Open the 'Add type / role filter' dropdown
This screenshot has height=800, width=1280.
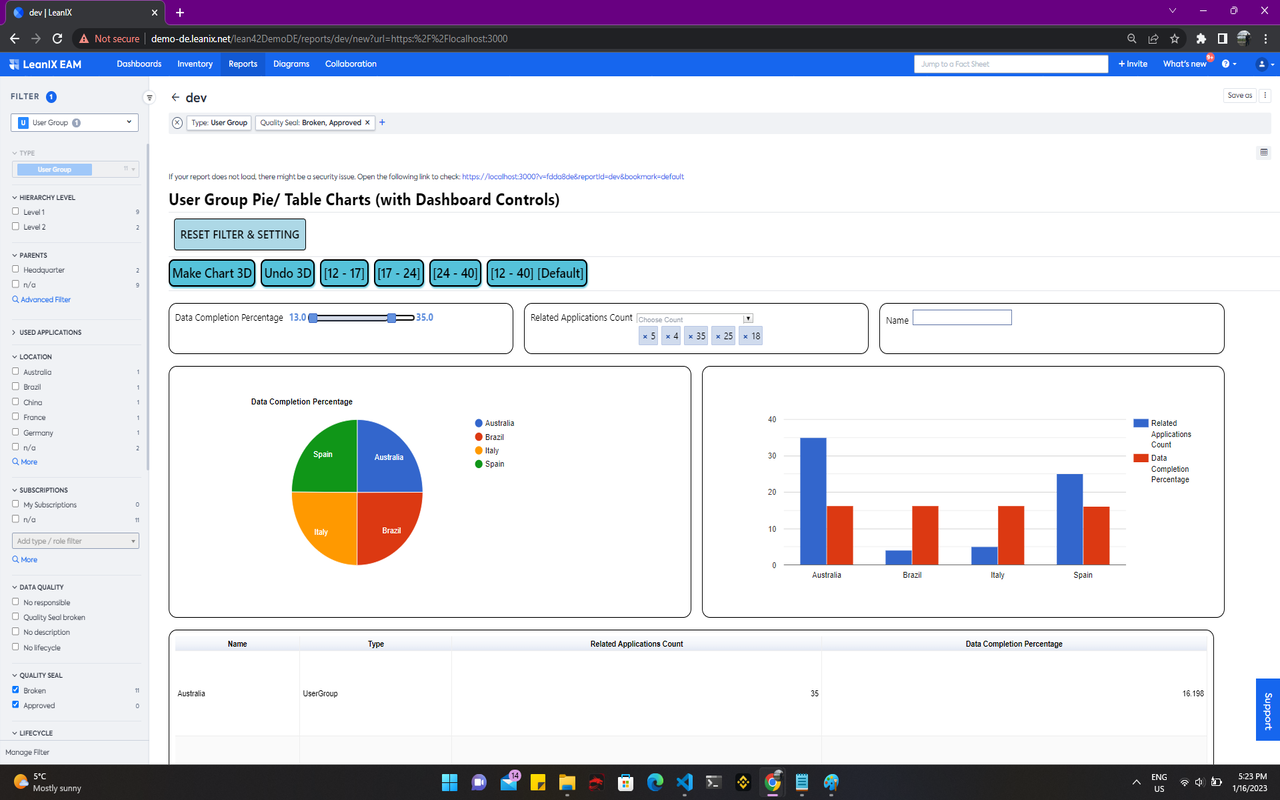(x=75, y=541)
